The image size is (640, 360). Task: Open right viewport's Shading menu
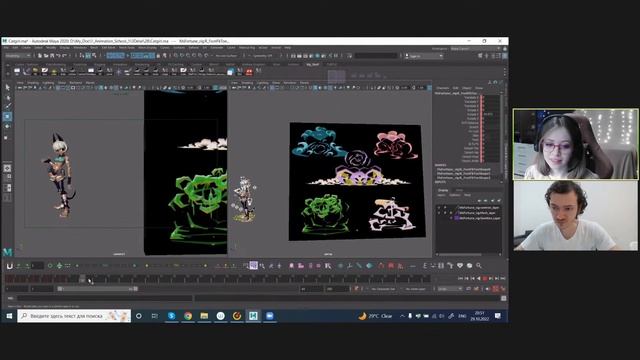click(x=247, y=83)
